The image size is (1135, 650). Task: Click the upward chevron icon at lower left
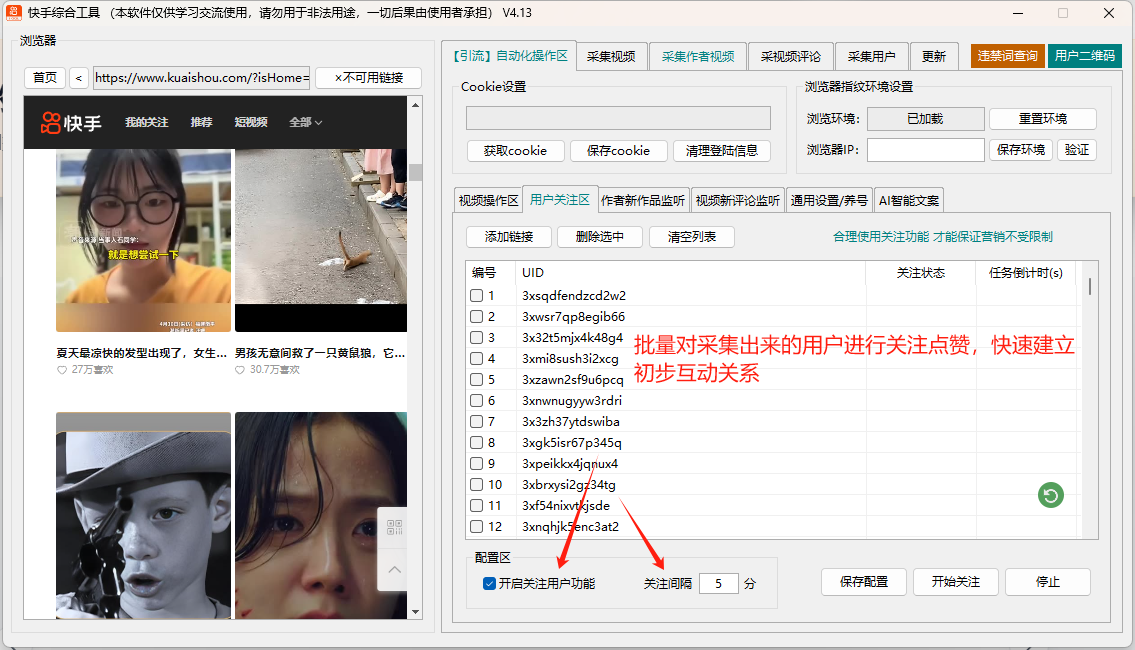394,570
